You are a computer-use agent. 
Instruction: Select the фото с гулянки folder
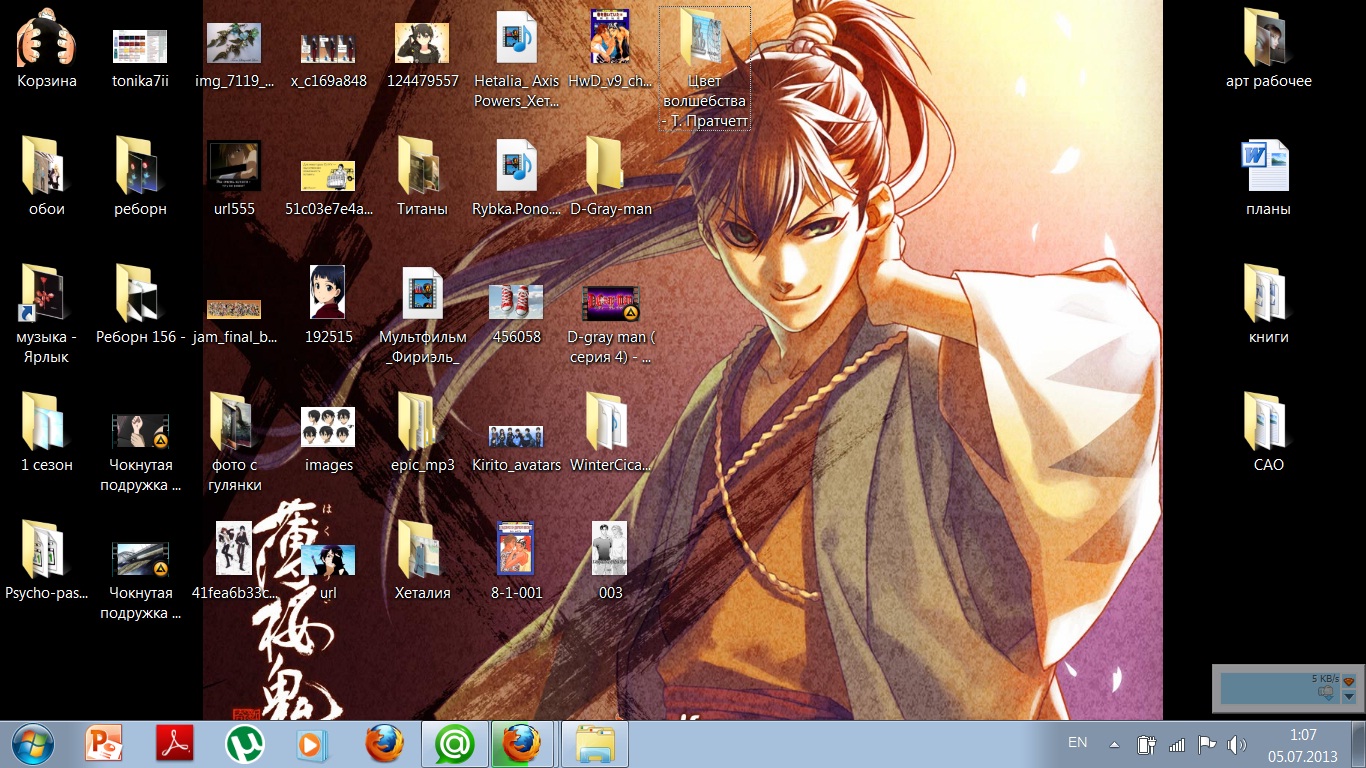[234, 443]
